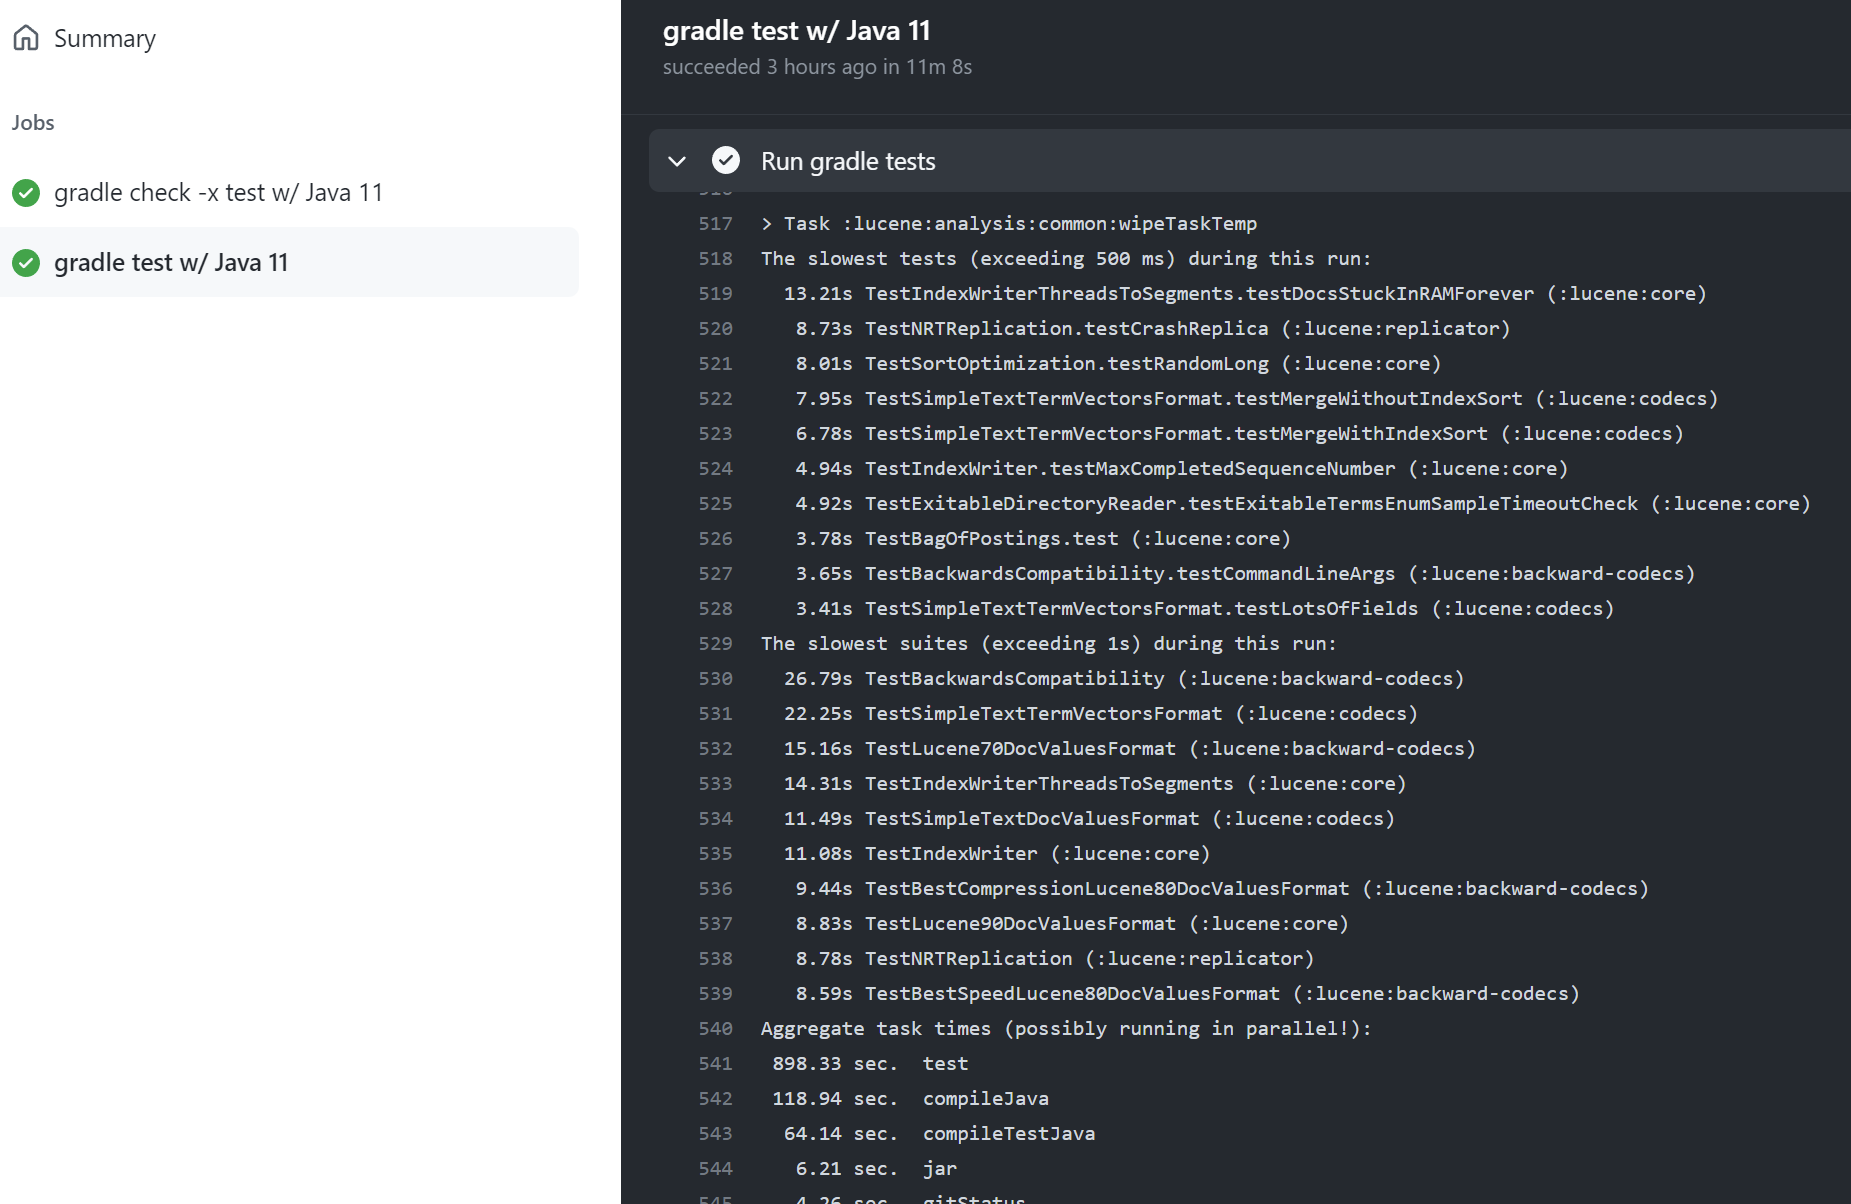The width and height of the screenshot is (1851, 1204).
Task: Click 'The slowest tests' log line
Action: click(1066, 259)
